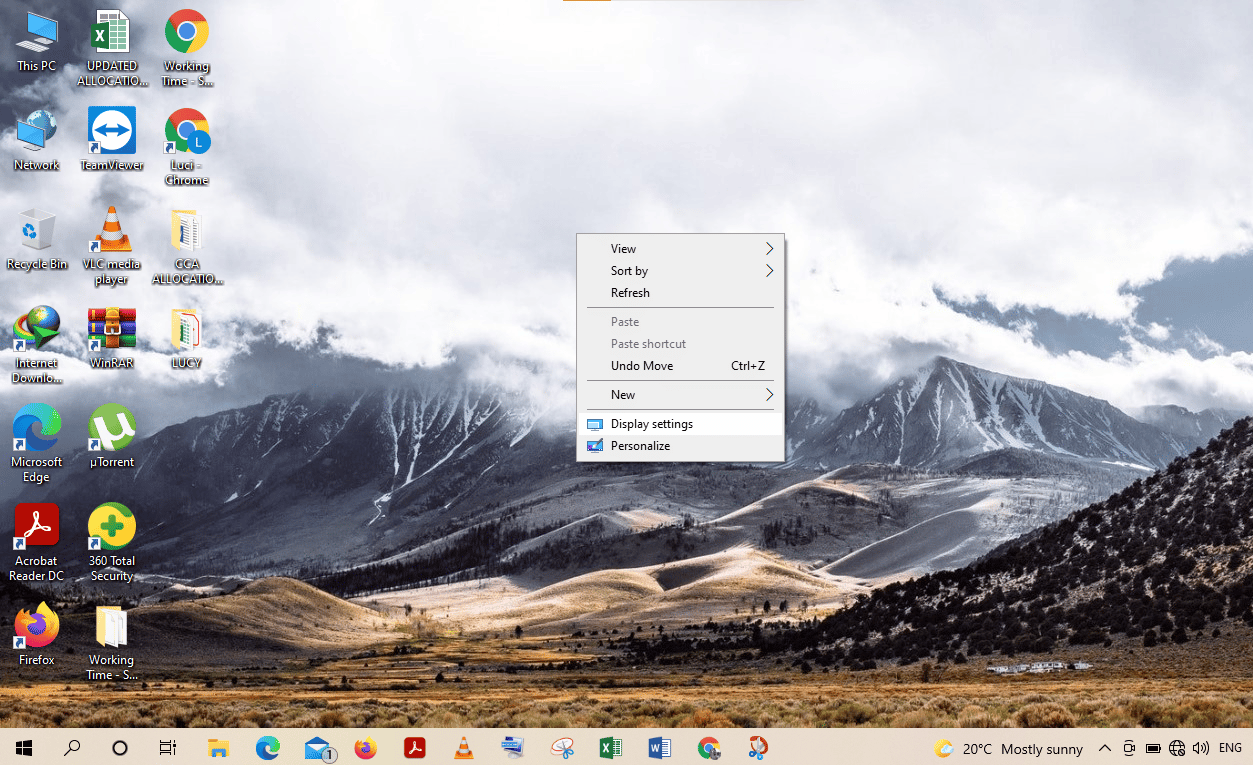
Task: Open the Meet Now tray icon
Action: tap(1129, 748)
